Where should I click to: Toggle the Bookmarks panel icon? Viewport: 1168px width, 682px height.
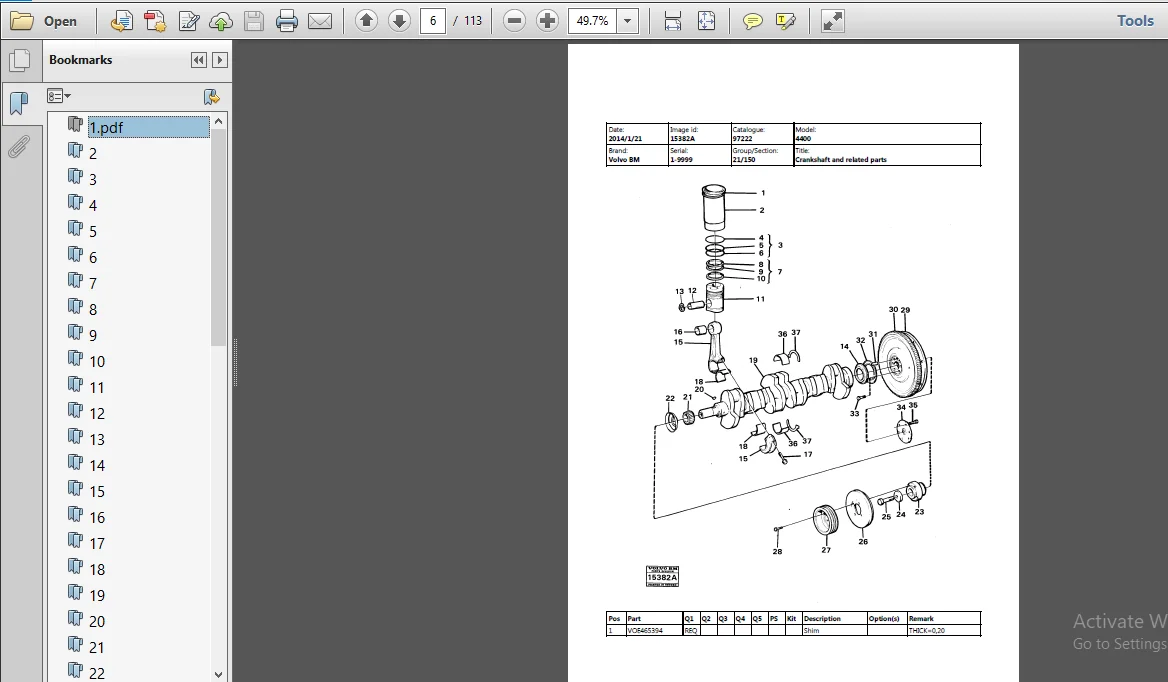point(19,103)
